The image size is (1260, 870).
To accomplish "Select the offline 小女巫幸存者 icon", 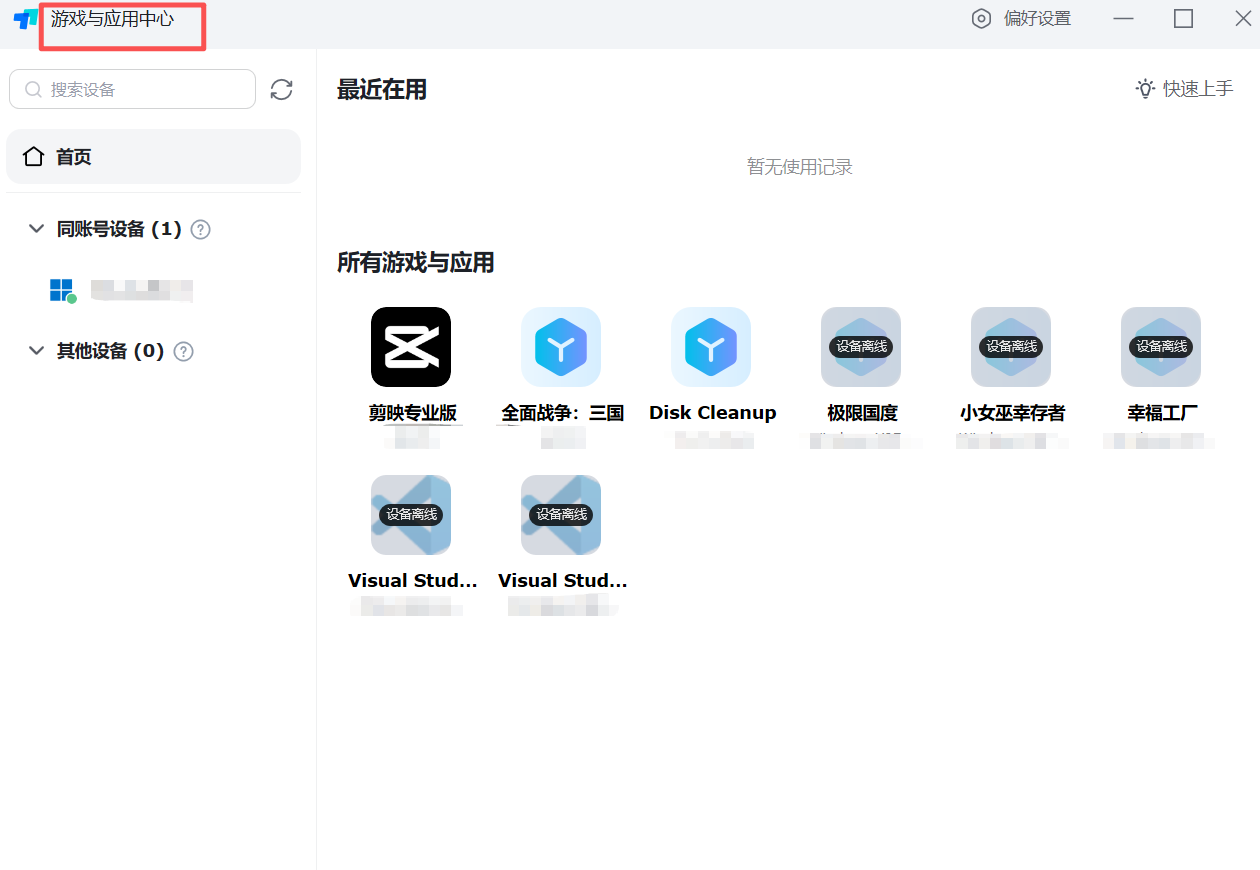I will (1011, 347).
